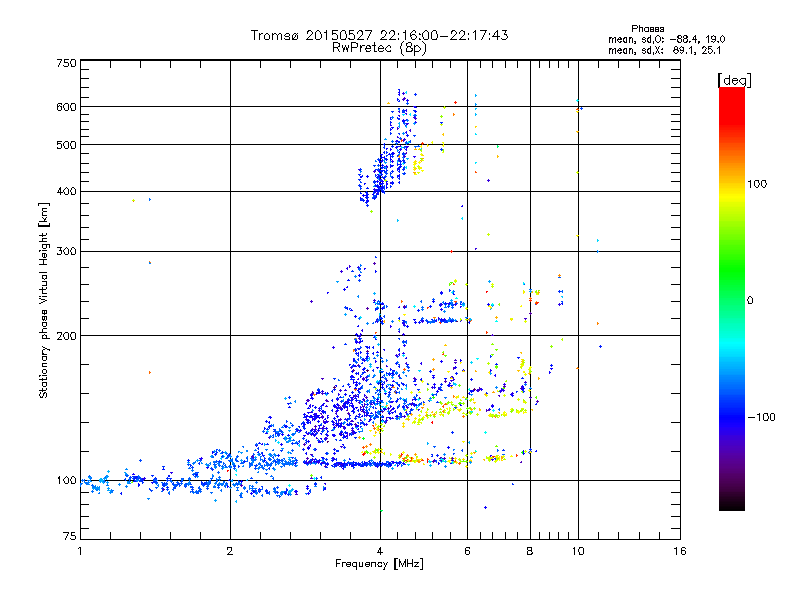Viewport: 800px width, 600px height.
Task: Click the 'Stationary phase Virtual Height [km]' axis label
Action: [x=43, y=301]
